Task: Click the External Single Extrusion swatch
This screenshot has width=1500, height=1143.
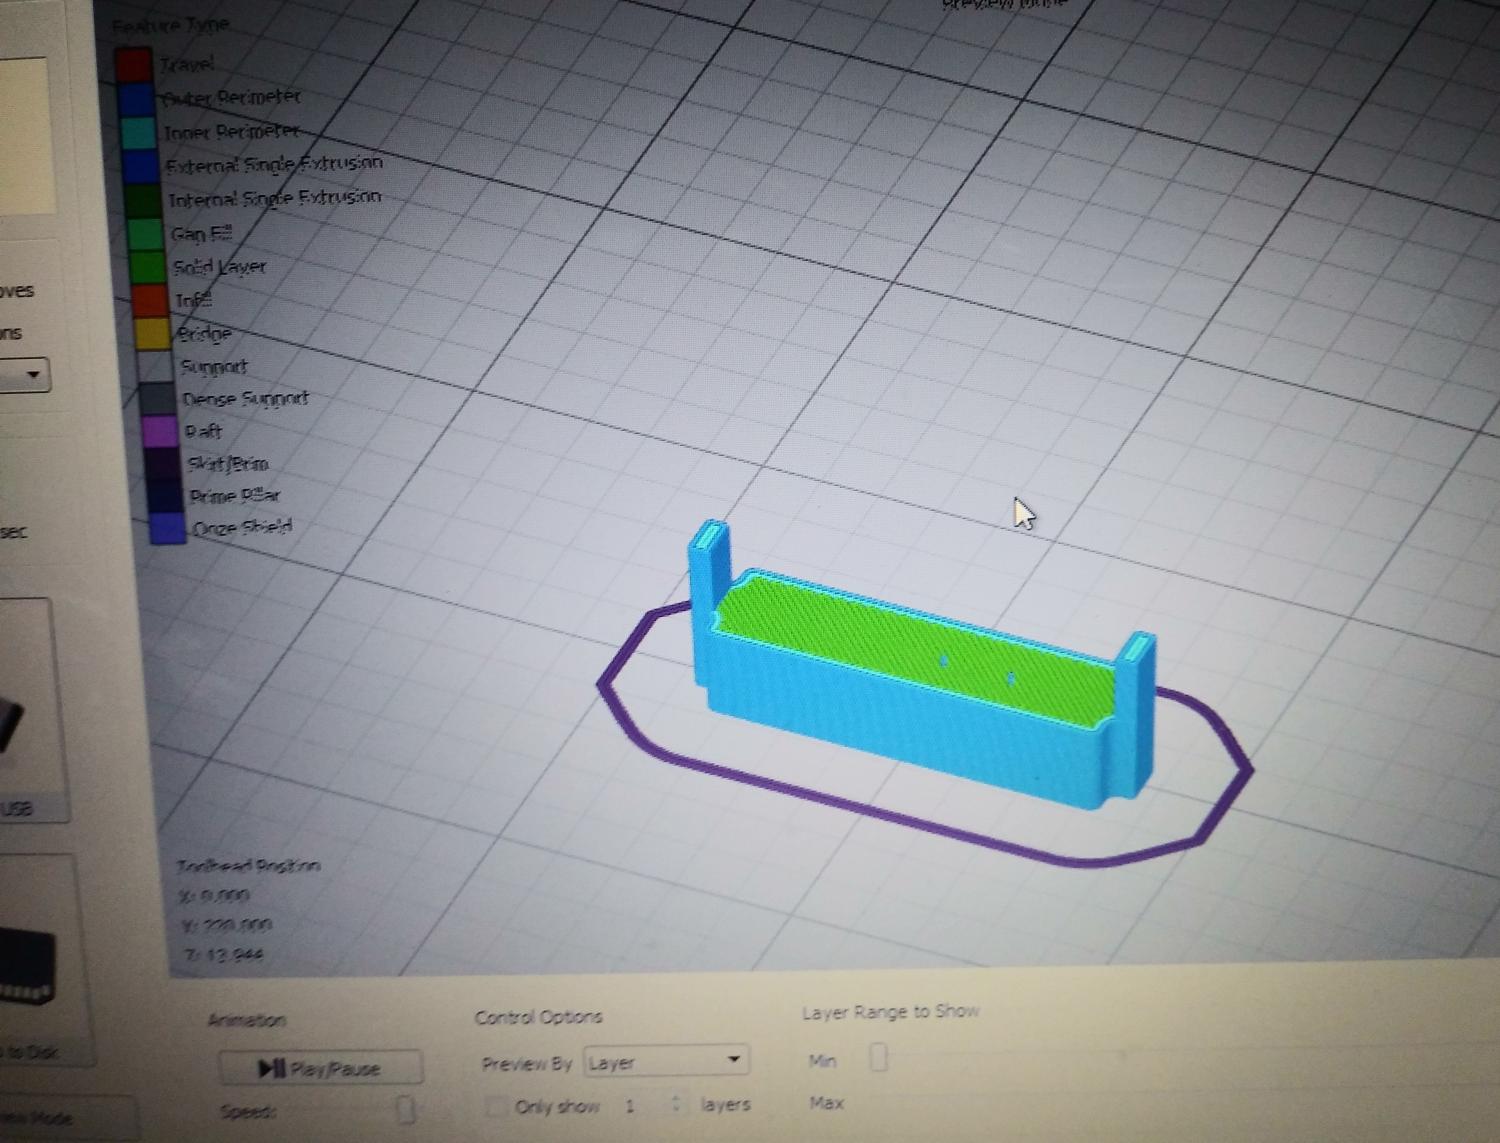Action: tap(140, 166)
